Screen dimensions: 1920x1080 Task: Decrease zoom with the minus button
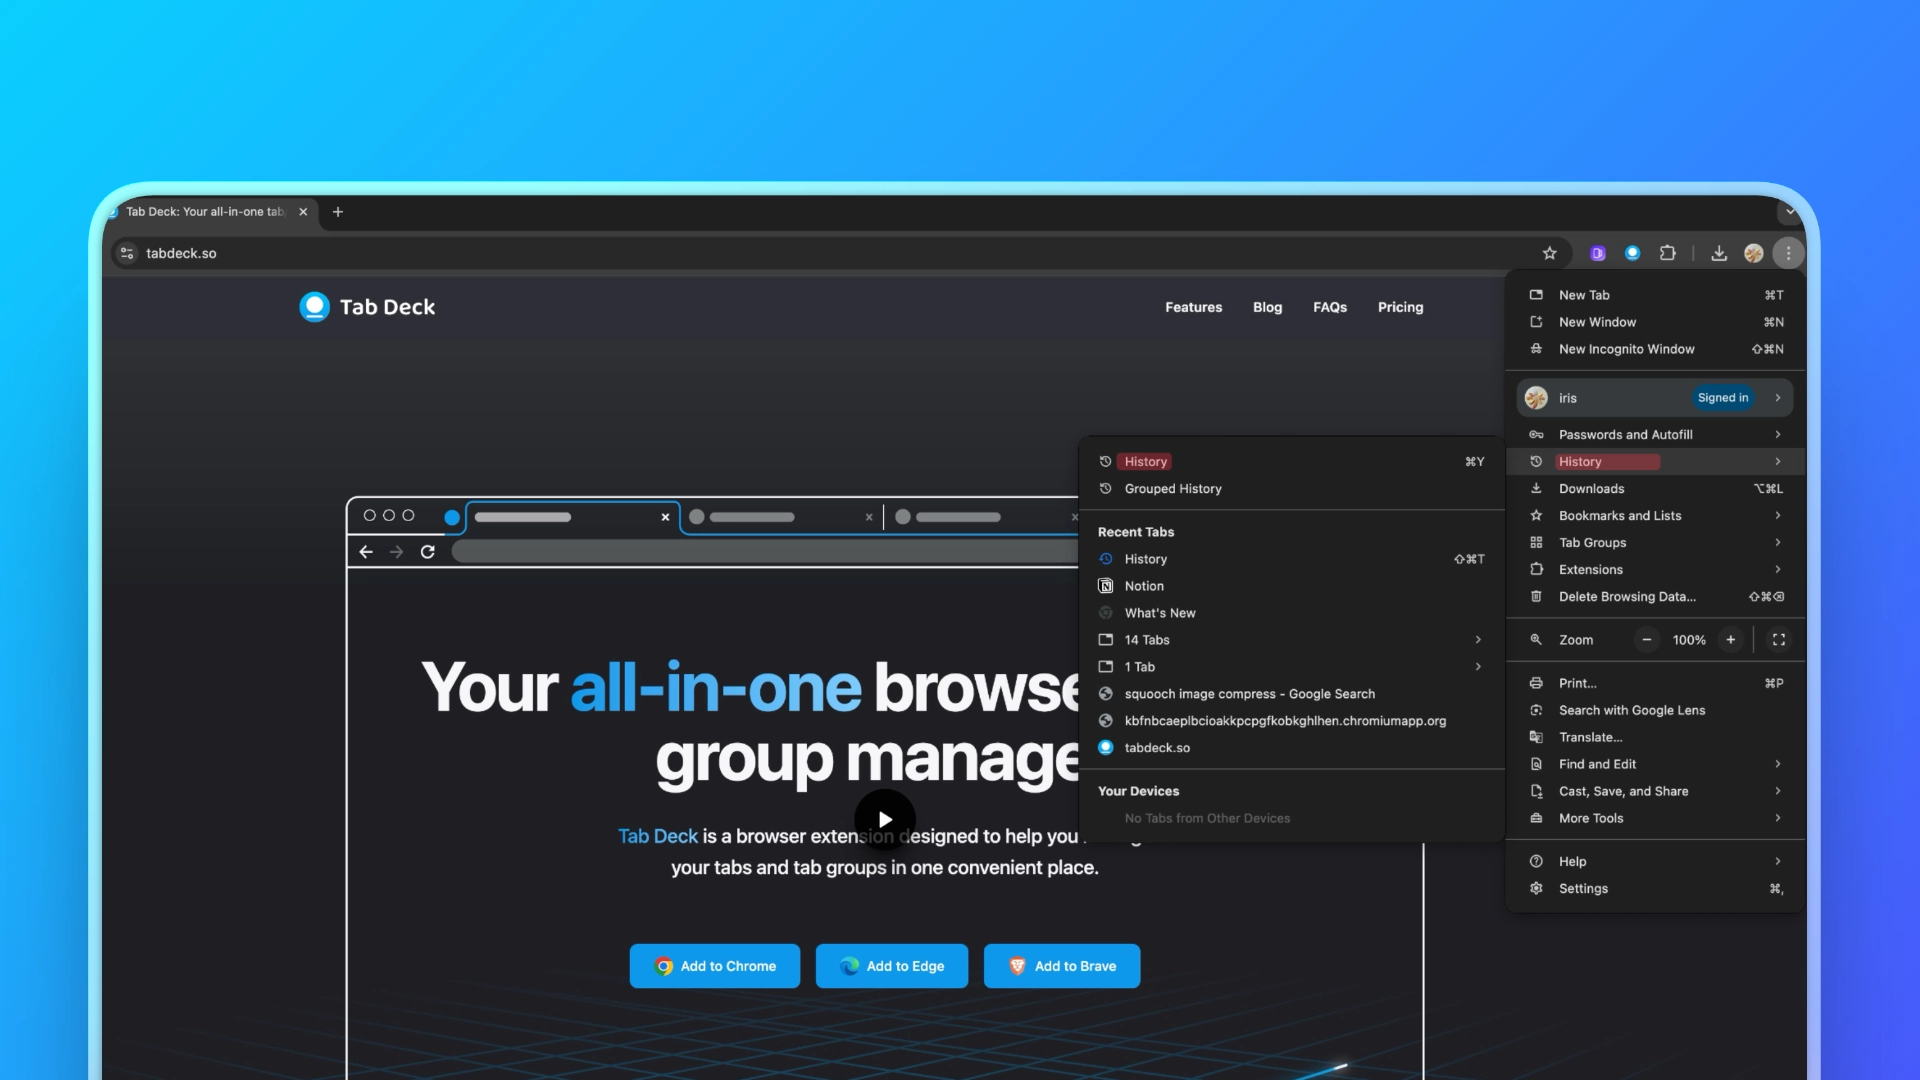1646,640
